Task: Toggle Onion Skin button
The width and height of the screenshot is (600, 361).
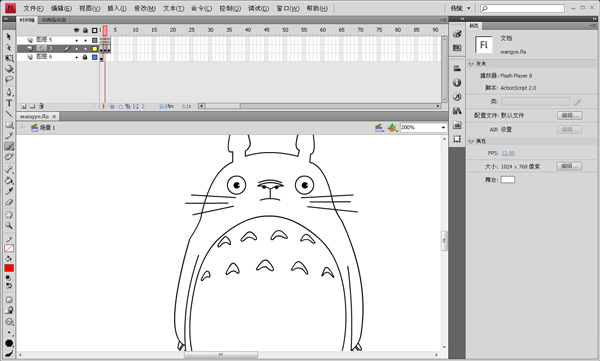Action: point(112,106)
